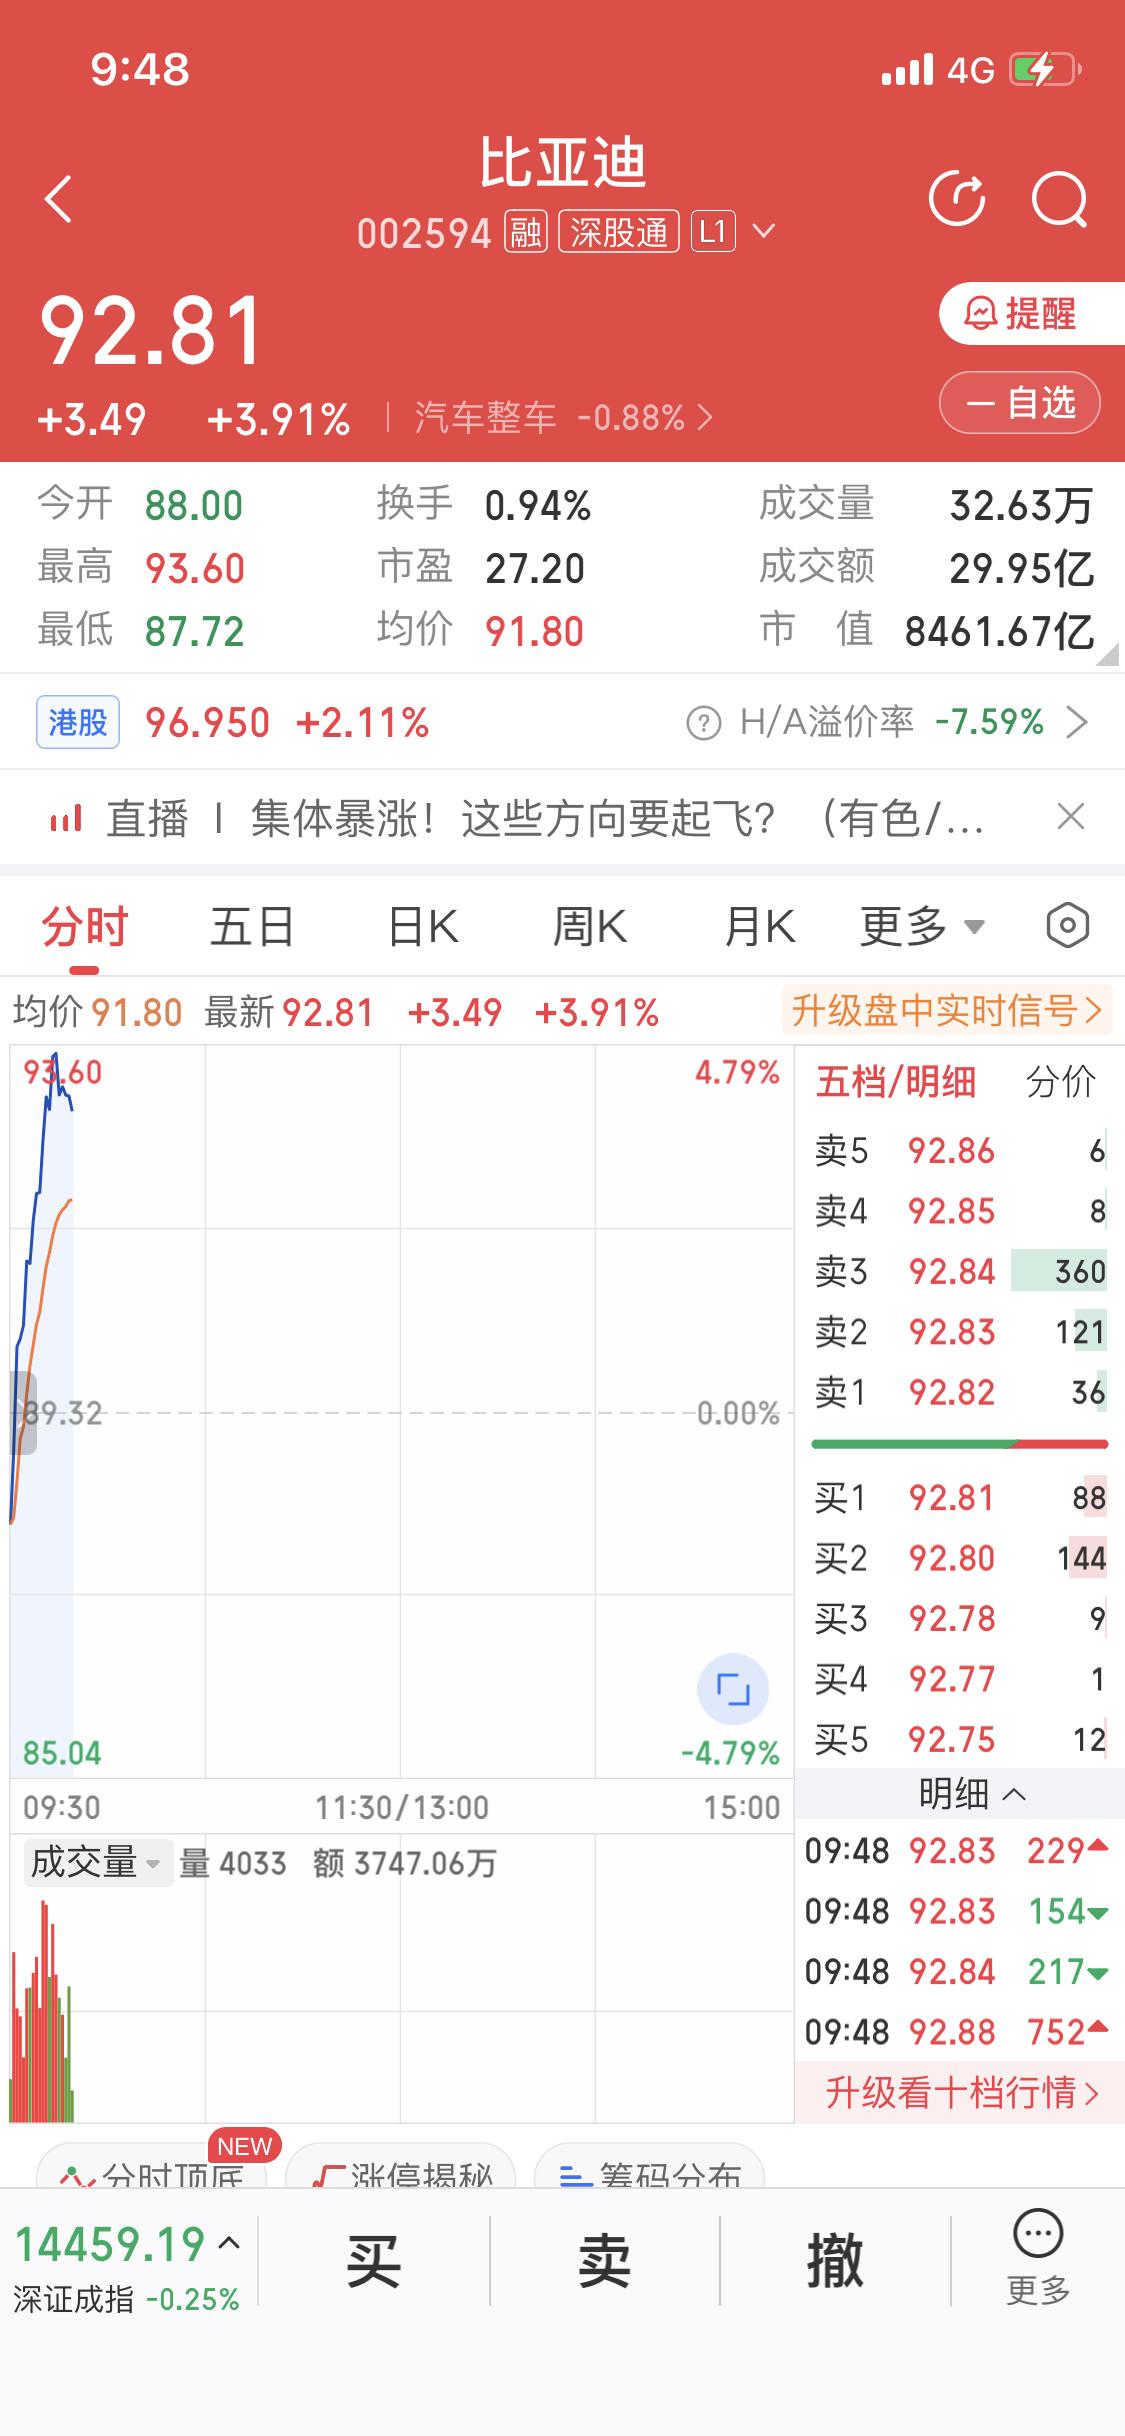Switch to the 五日 tab
The width and height of the screenshot is (1125, 2436).
pyautogui.click(x=252, y=926)
